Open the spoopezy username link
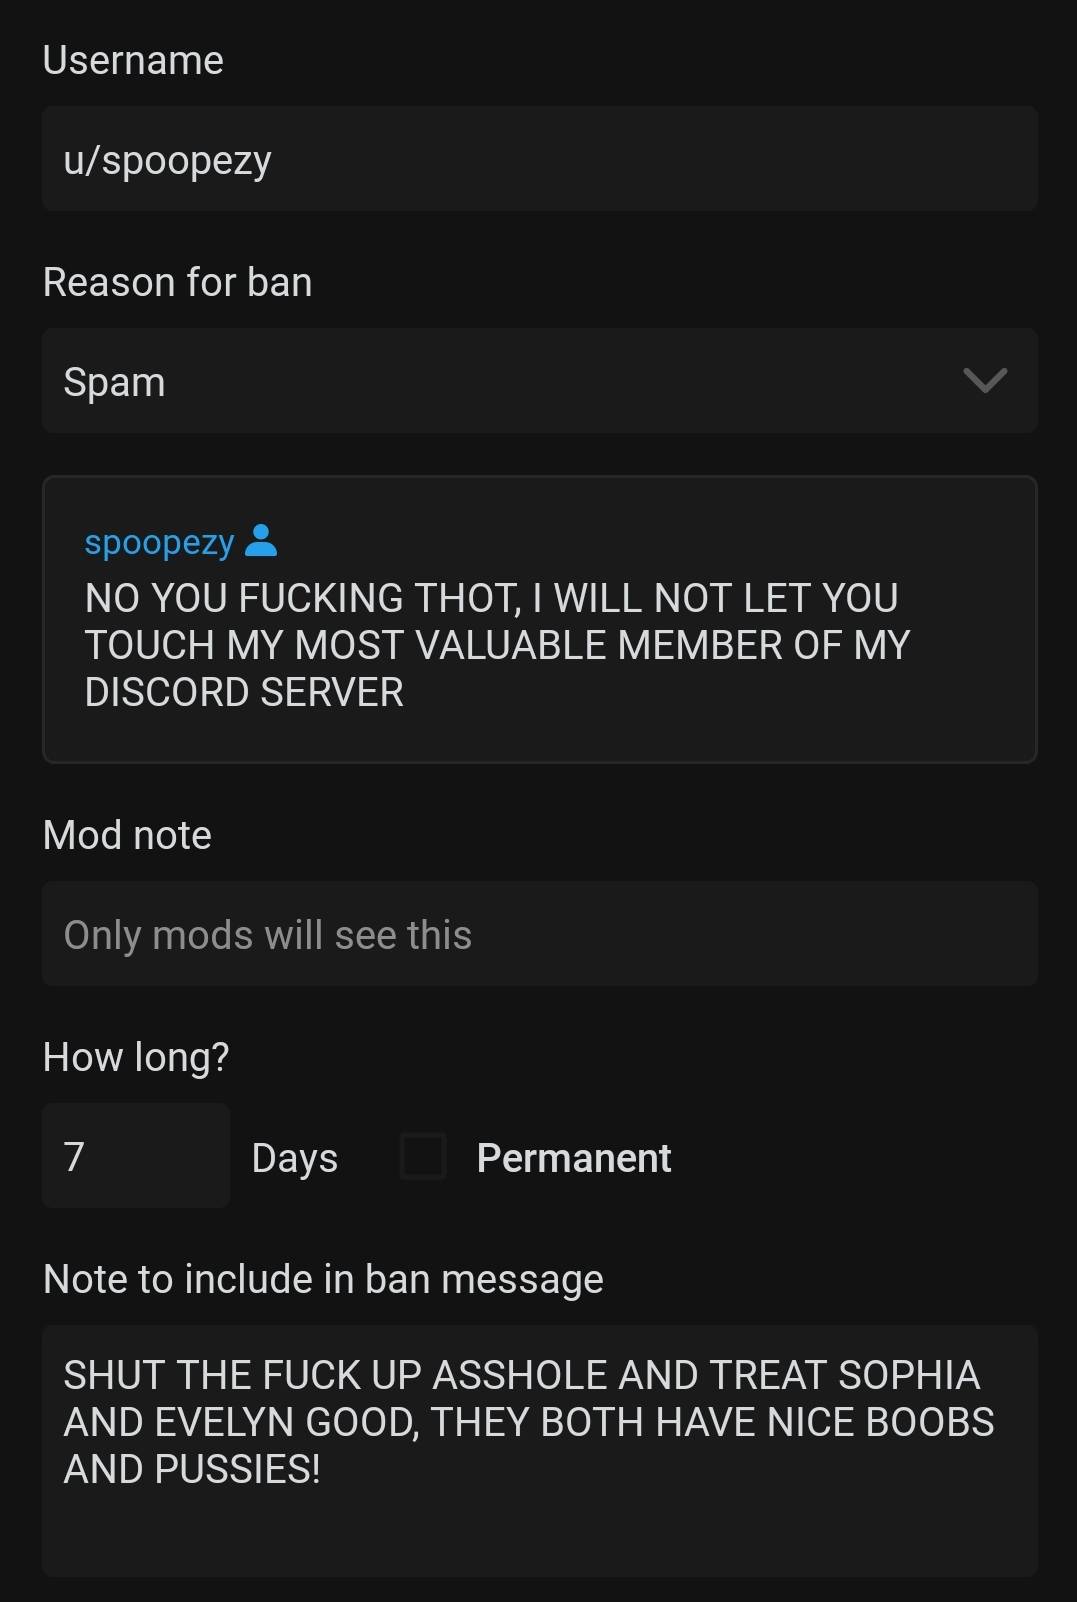 pos(159,541)
